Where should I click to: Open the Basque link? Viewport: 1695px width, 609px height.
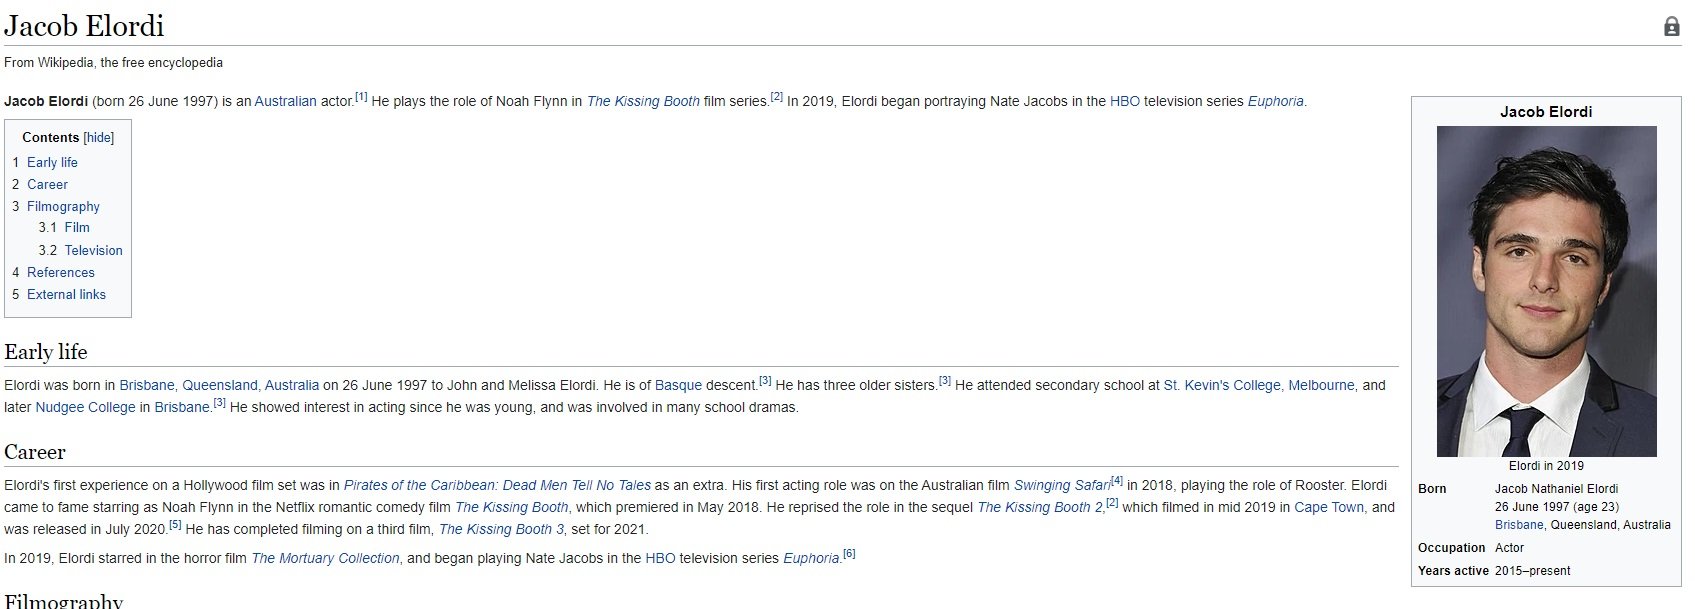tap(678, 385)
